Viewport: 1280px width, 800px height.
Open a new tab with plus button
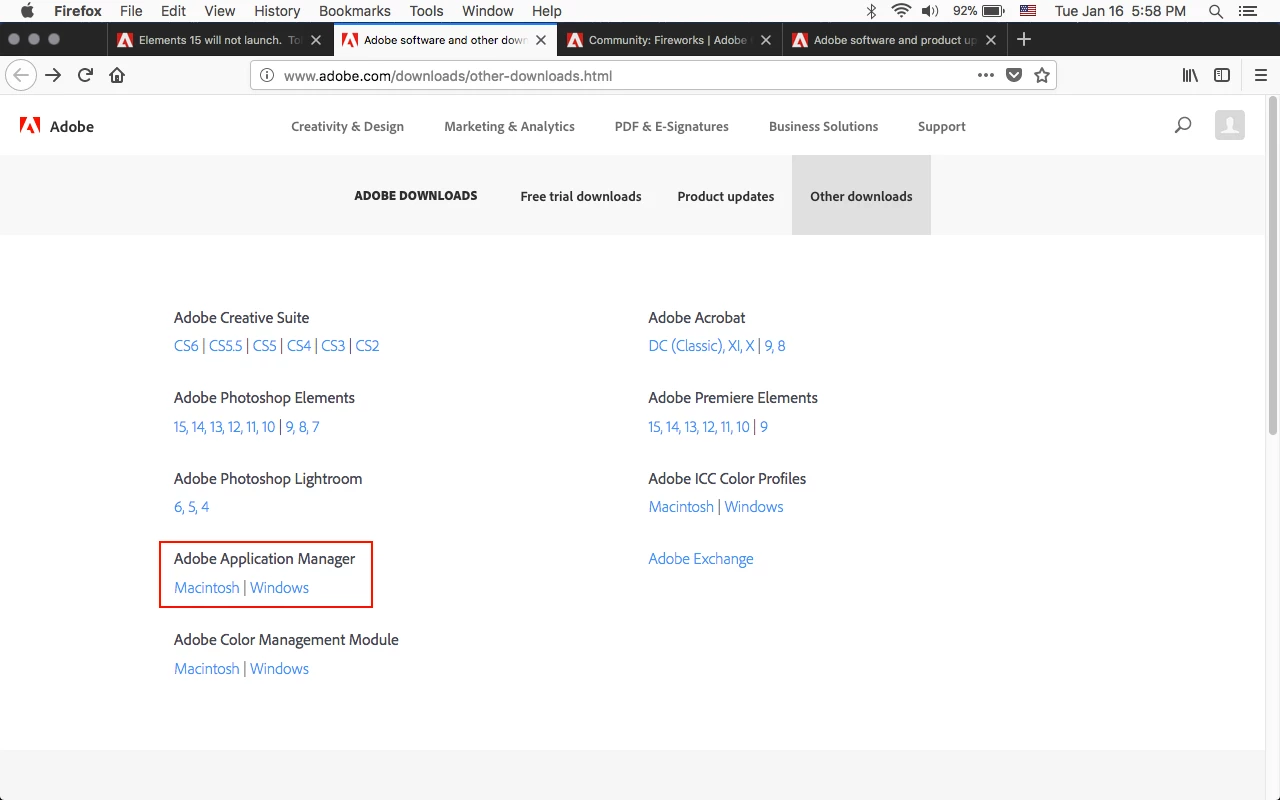click(1023, 40)
